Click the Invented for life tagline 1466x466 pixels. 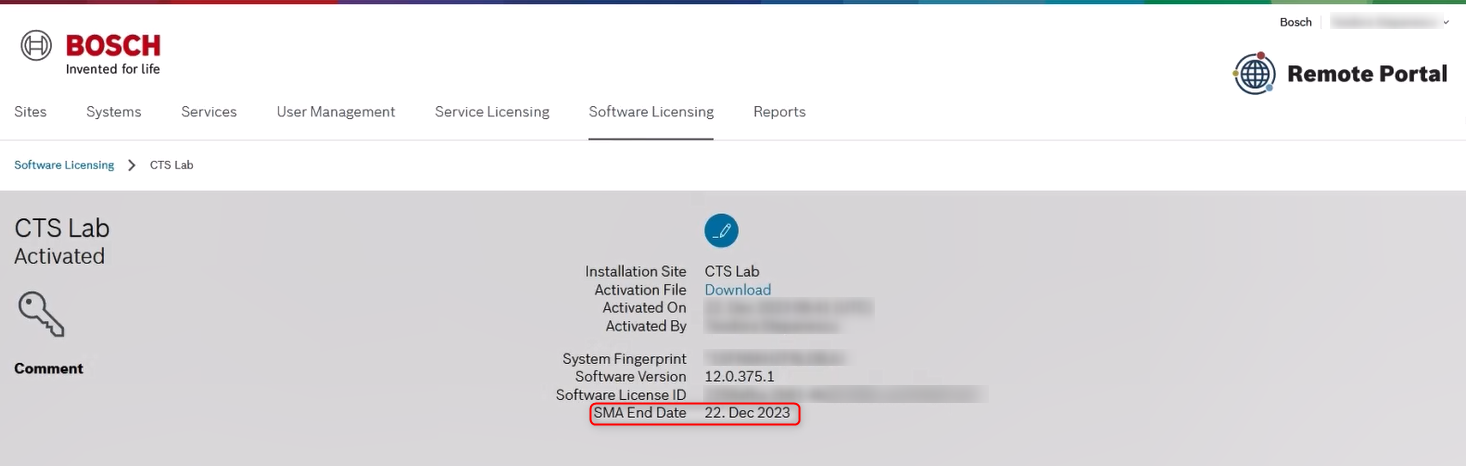pos(113,69)
